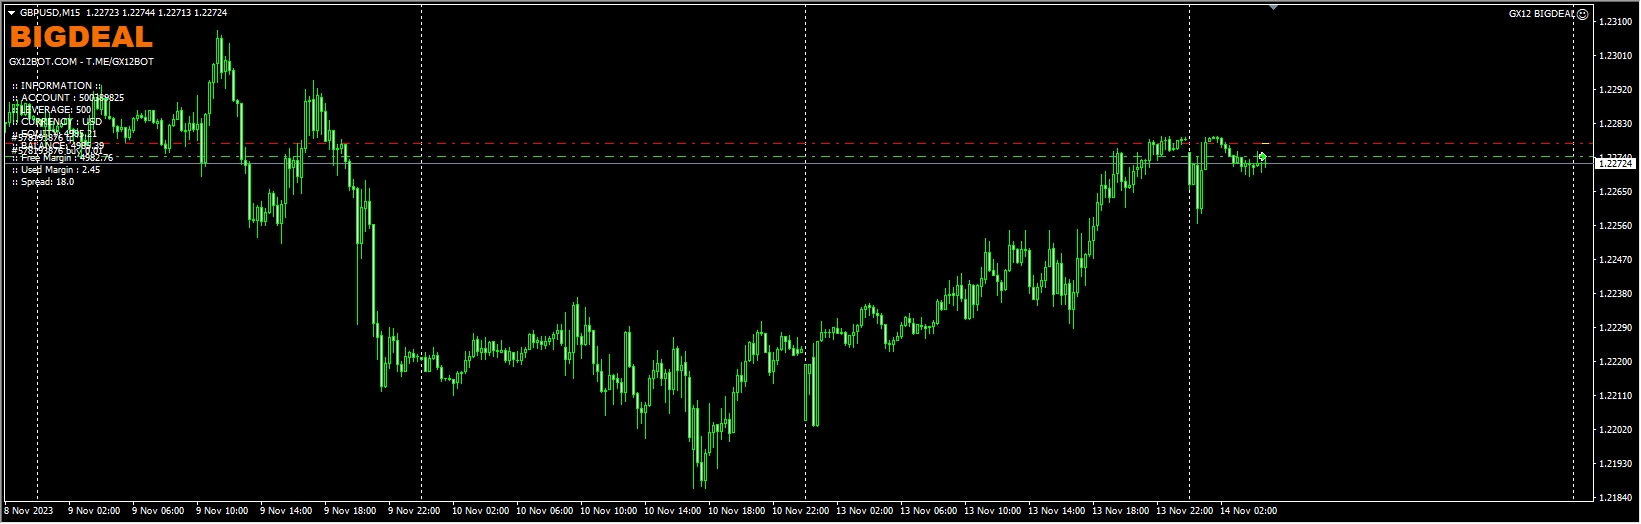
Task: Click the GX12BOT.COM - T.ME/GX12BOT label
Action: click(81, 62)
